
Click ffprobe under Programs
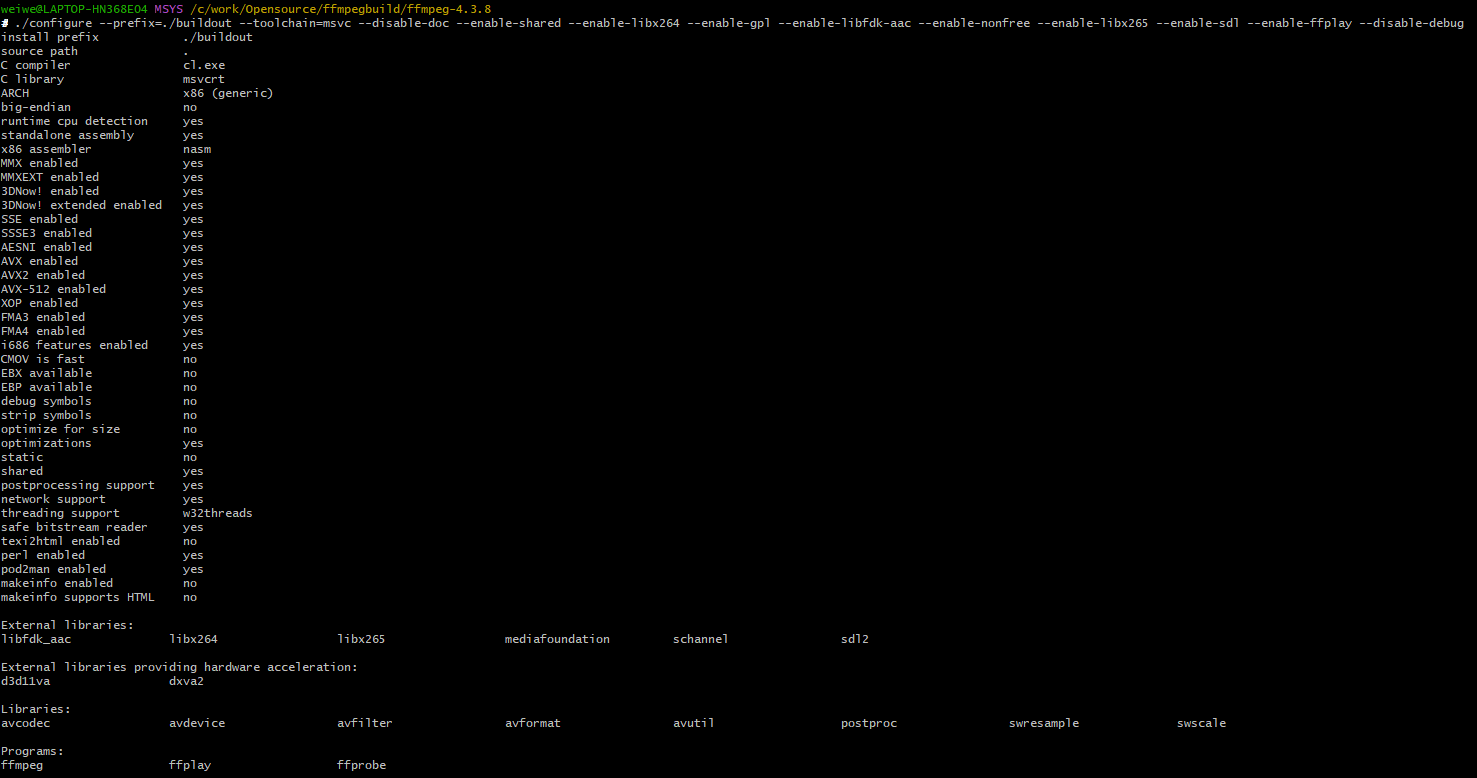tap(361, 765)
